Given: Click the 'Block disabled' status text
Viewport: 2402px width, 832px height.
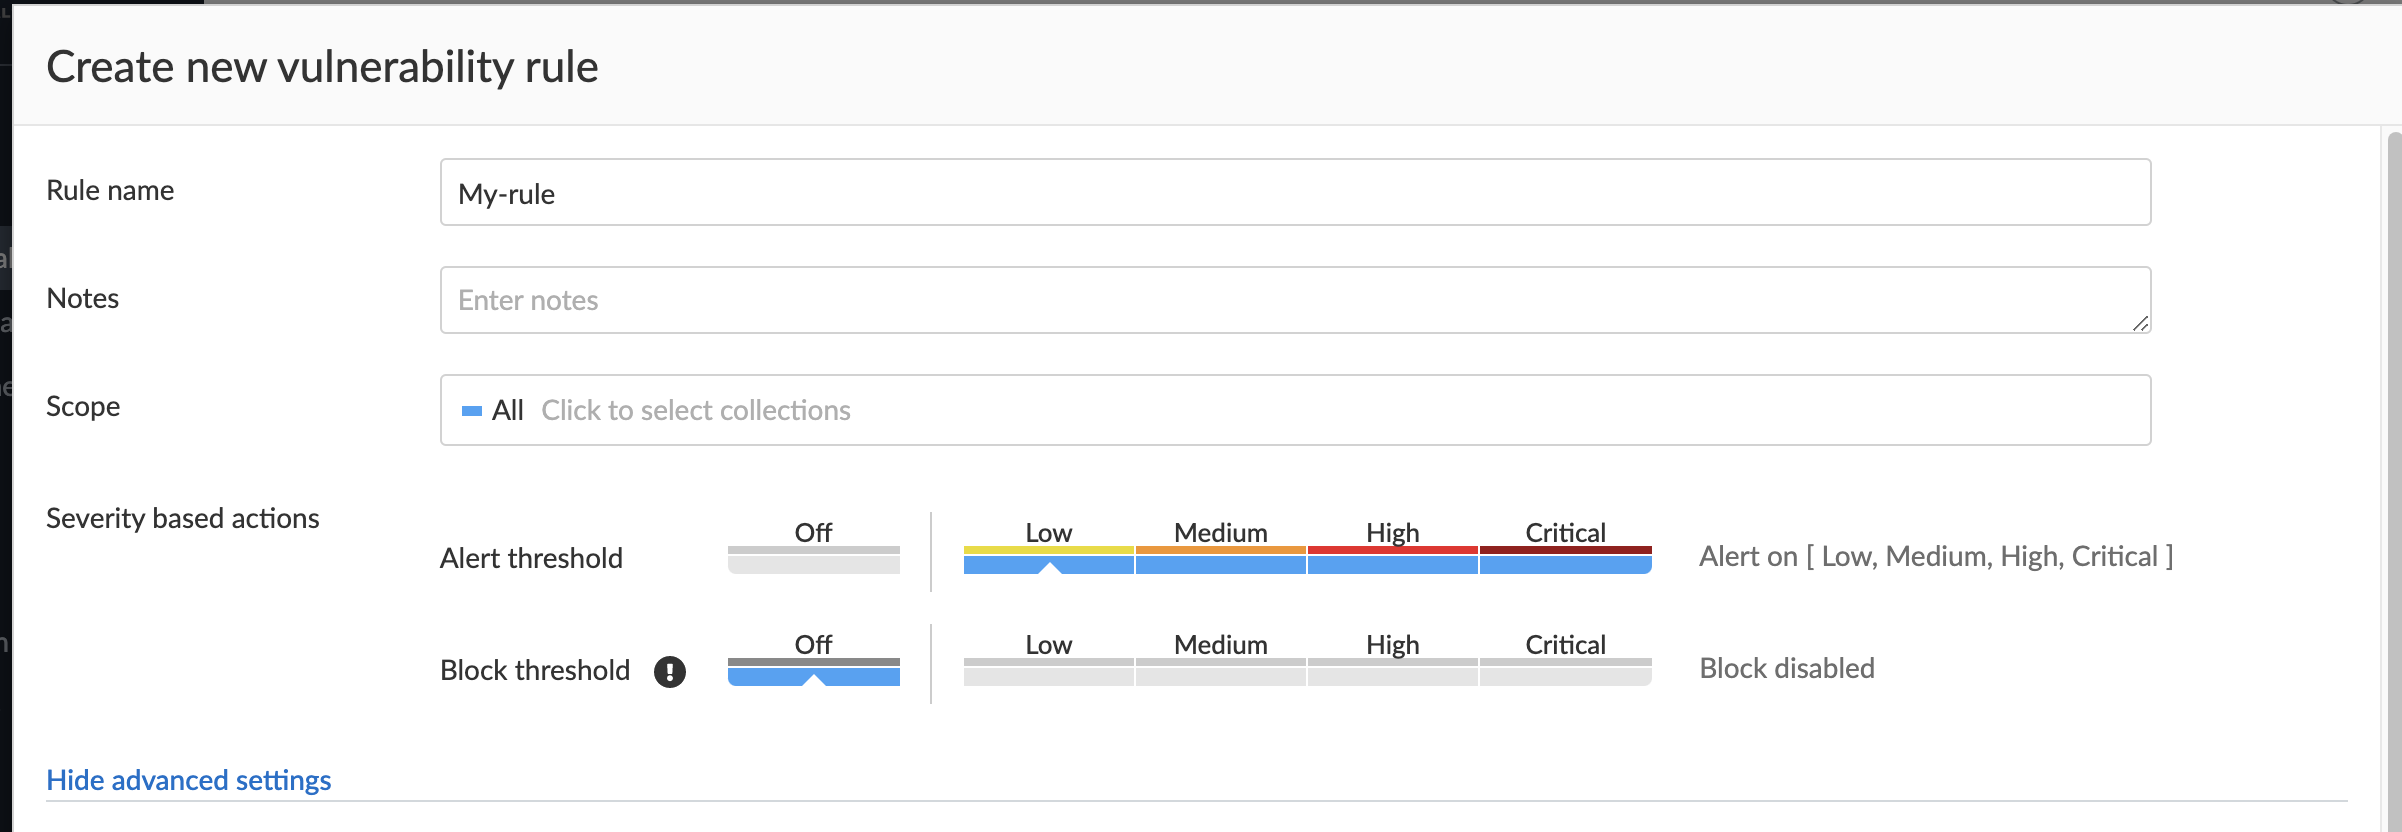Looking at the screenshot, I should coord(1787,669).
